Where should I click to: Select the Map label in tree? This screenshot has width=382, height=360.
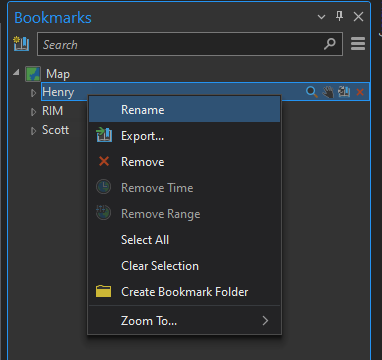point(58,74)
